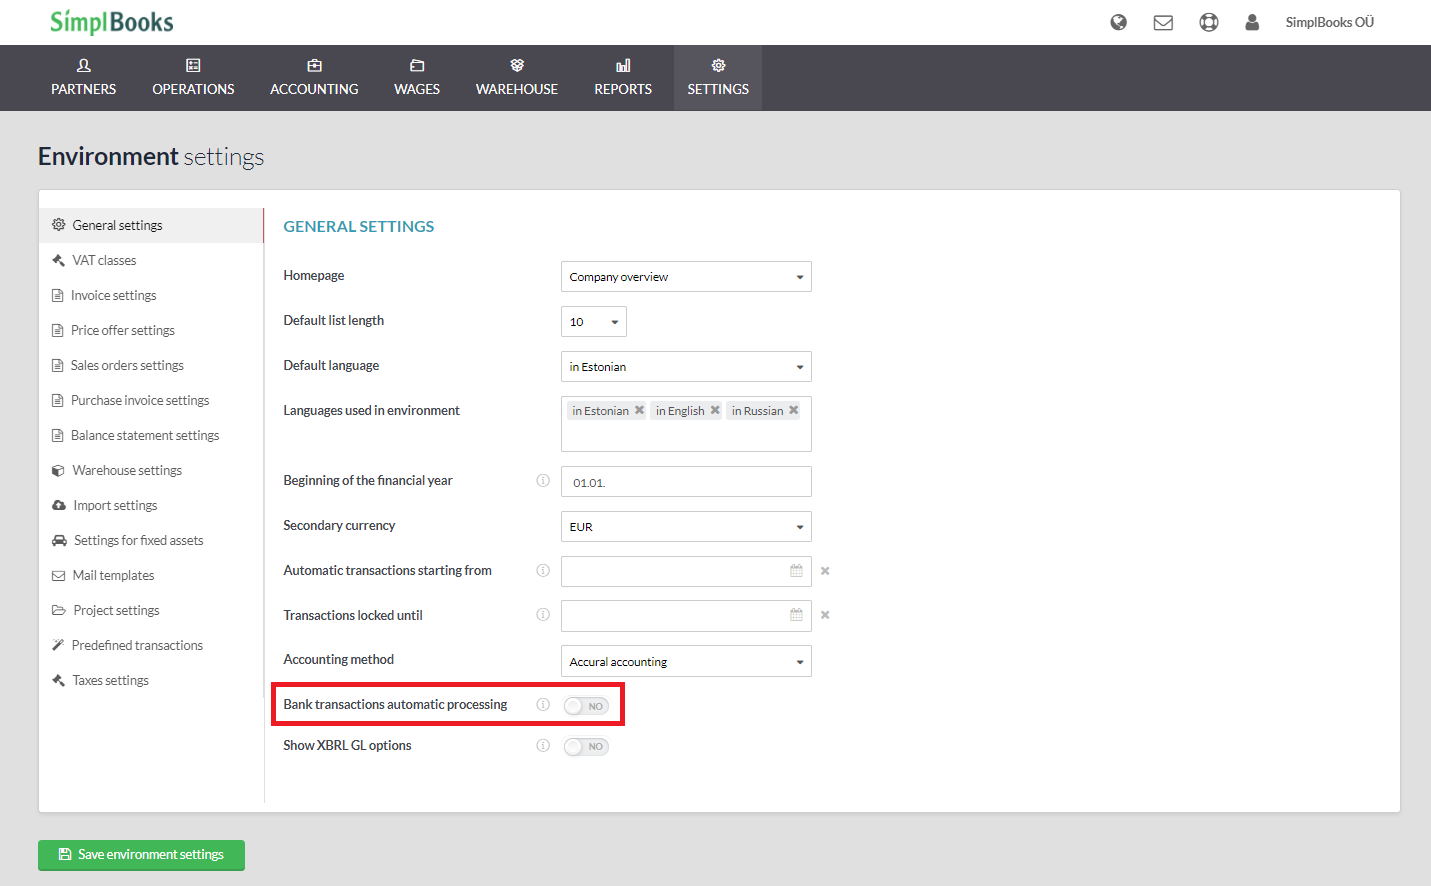Click Save environment settings
Screen dimensions: 1431x886
click(x=141, y=855)
